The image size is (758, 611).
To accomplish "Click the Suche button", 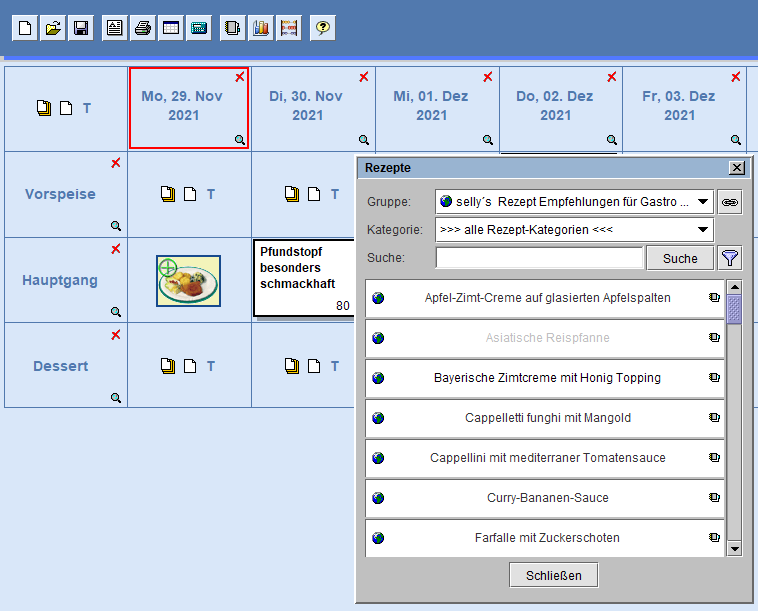I will click(680, 258).
